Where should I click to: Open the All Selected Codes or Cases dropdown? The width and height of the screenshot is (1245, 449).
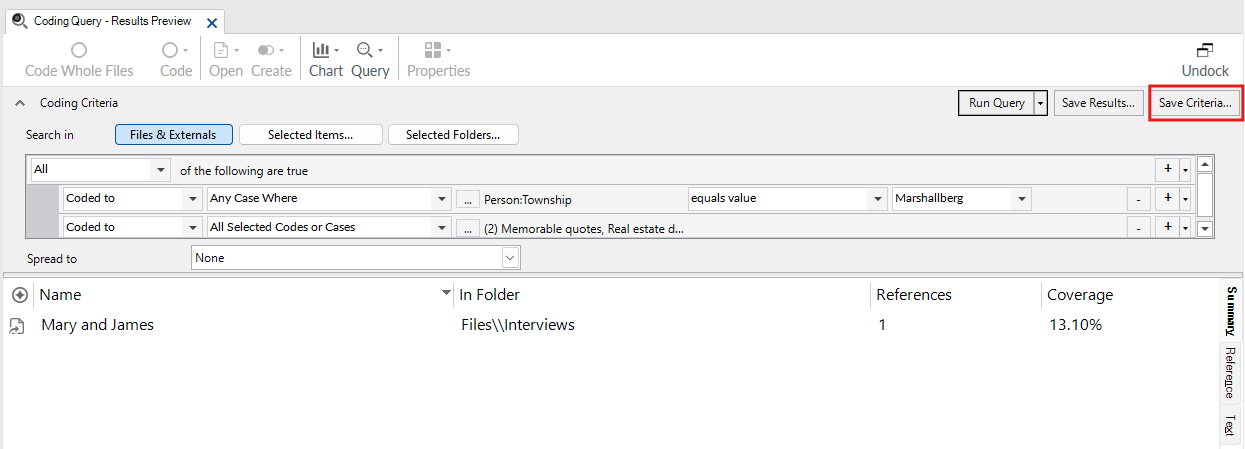click(441, 227)
